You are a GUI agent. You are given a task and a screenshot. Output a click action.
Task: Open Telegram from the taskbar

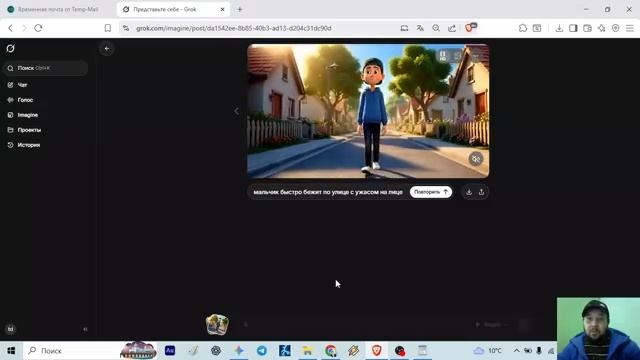point(262,351)
